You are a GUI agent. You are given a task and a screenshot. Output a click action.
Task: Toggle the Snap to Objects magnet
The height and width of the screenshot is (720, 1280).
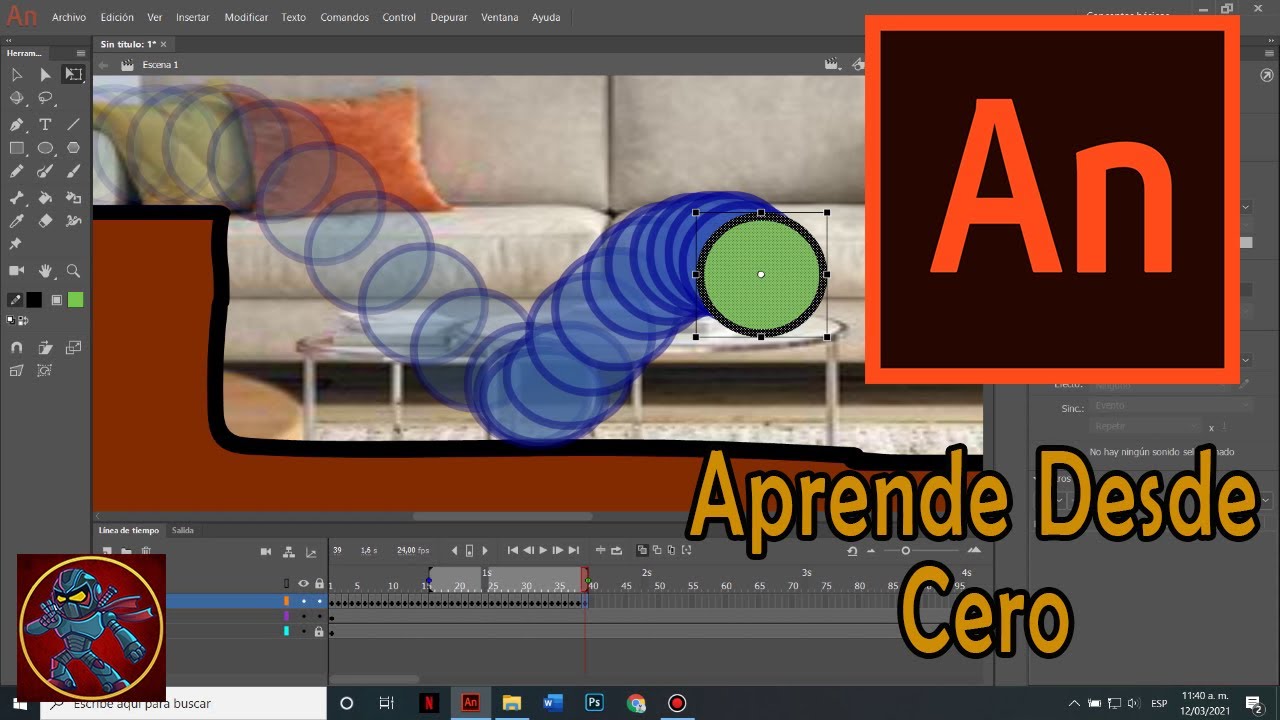tap(17, 348)
